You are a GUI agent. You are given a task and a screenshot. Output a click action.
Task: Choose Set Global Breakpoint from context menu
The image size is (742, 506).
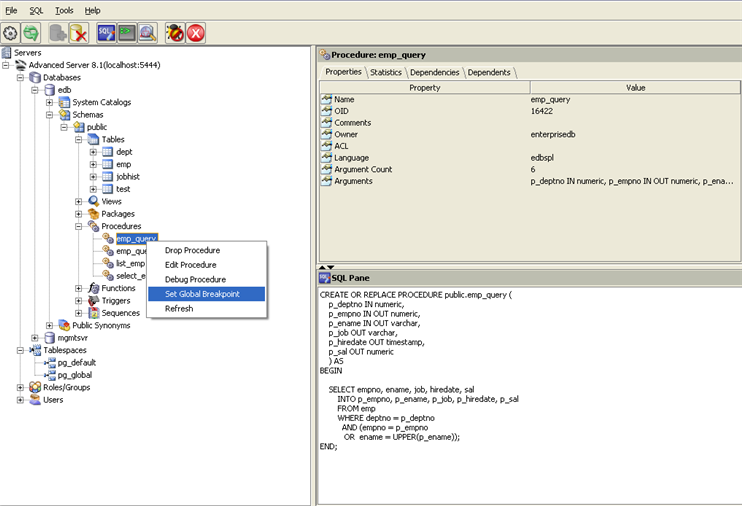click(202, 294)
